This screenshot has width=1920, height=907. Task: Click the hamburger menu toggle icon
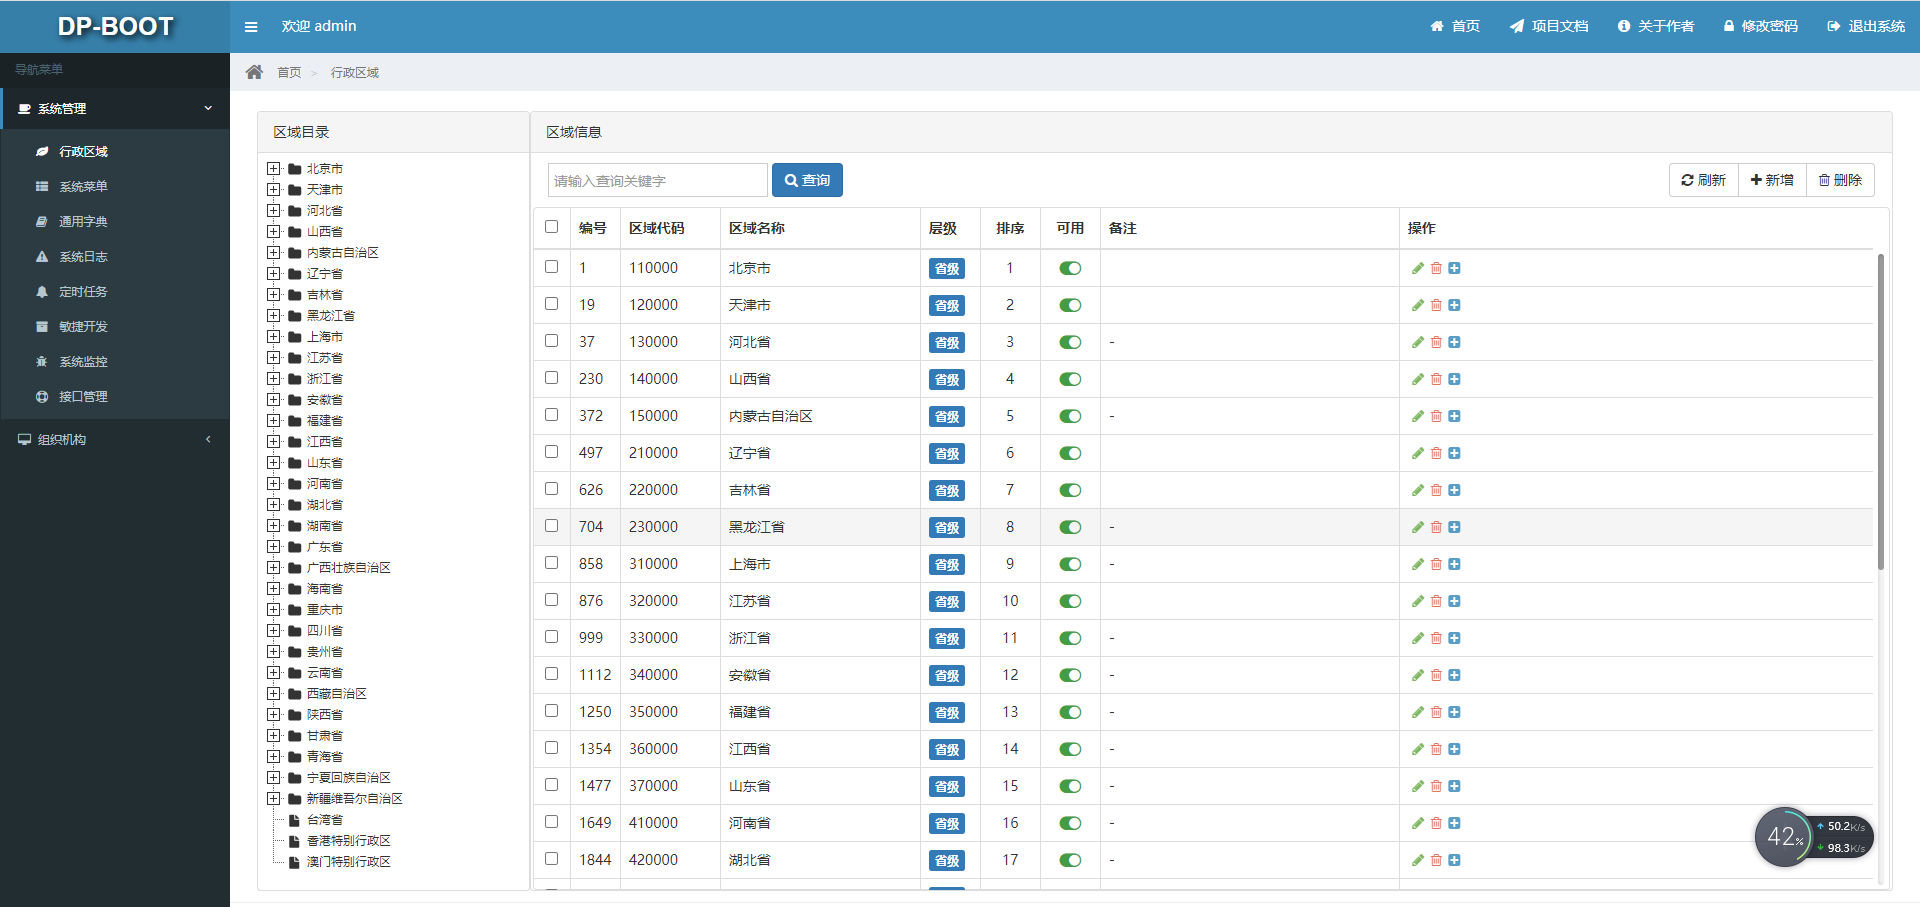(x=251, y=27)
